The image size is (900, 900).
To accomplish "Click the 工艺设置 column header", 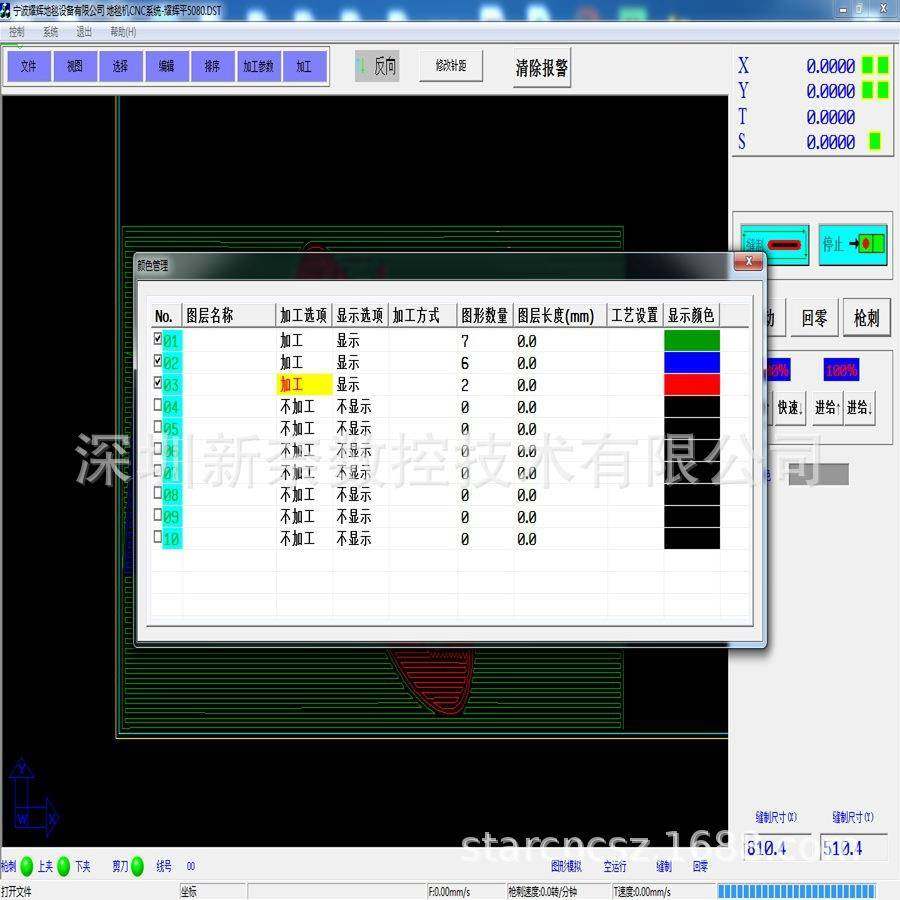I will pyautogui.click(x=635, y=315).
